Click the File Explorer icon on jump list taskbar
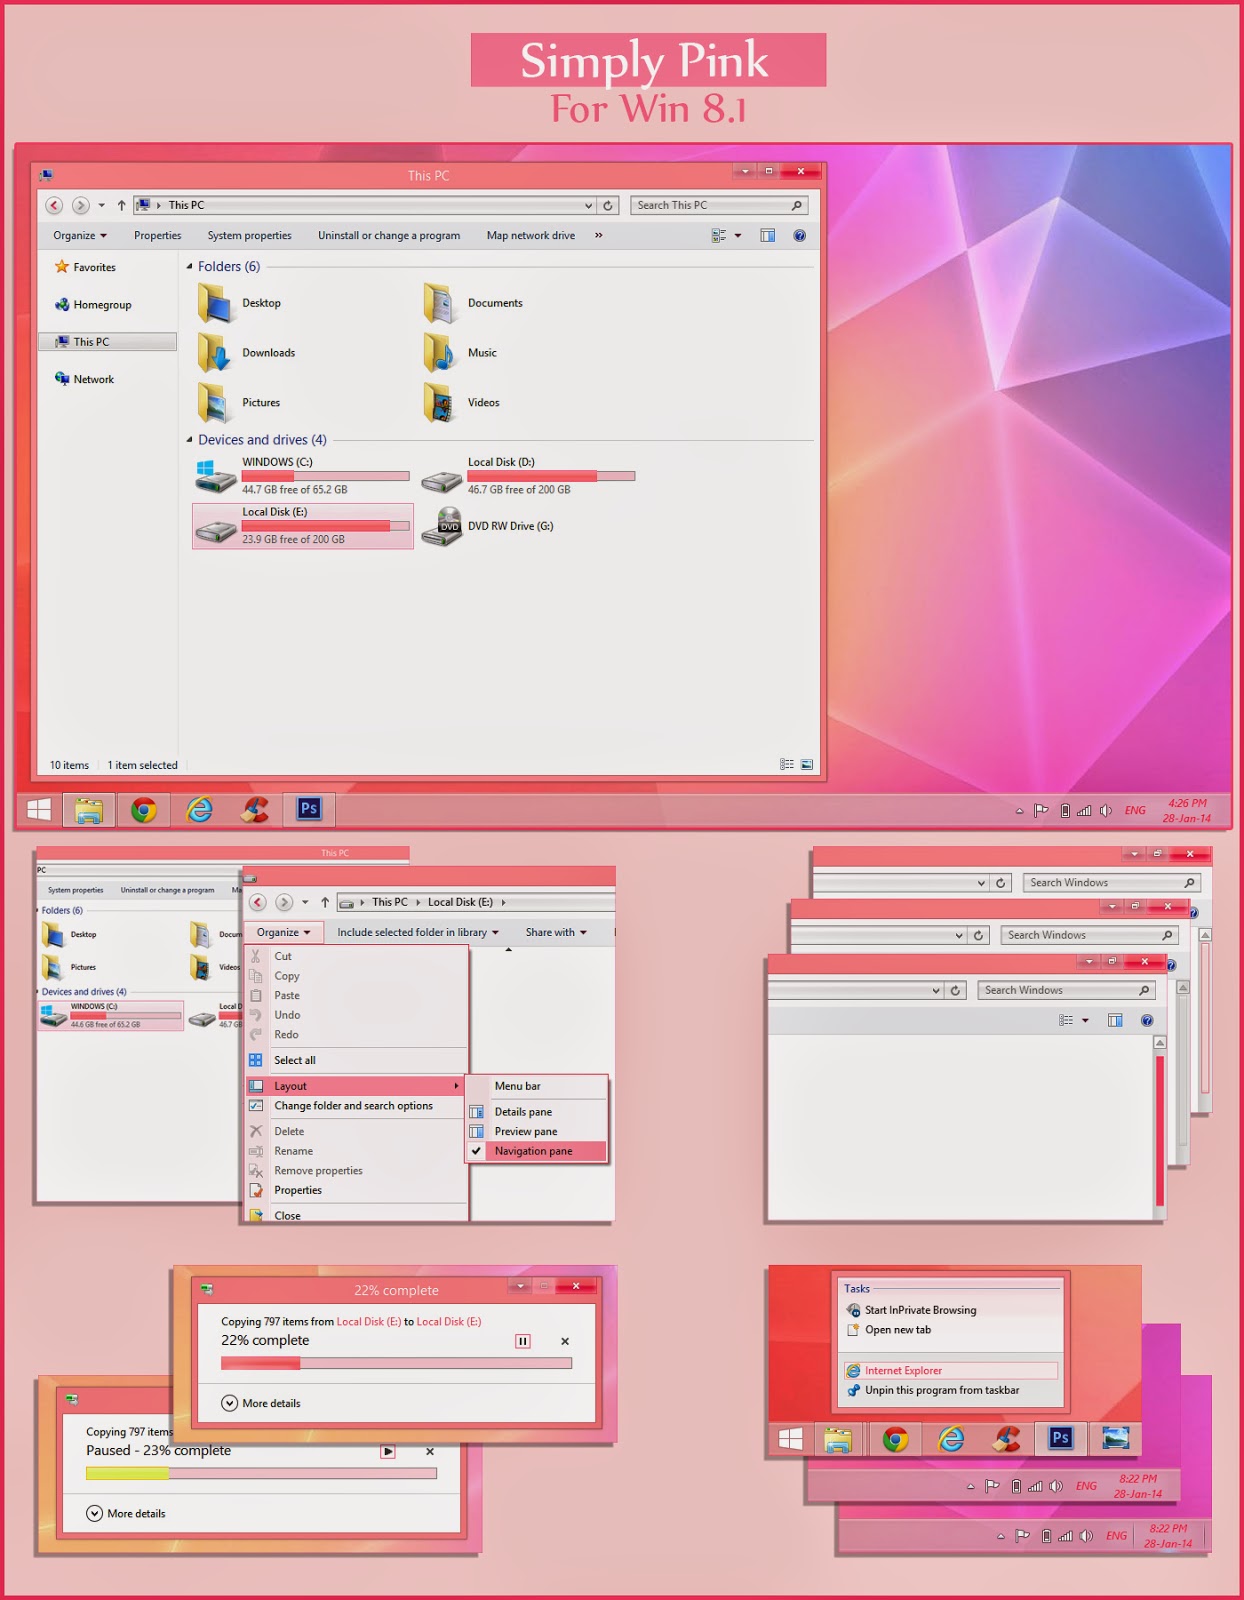Image resolution: width=1244 pixels, height=1600 pixels. click(x=838, y=1438)
